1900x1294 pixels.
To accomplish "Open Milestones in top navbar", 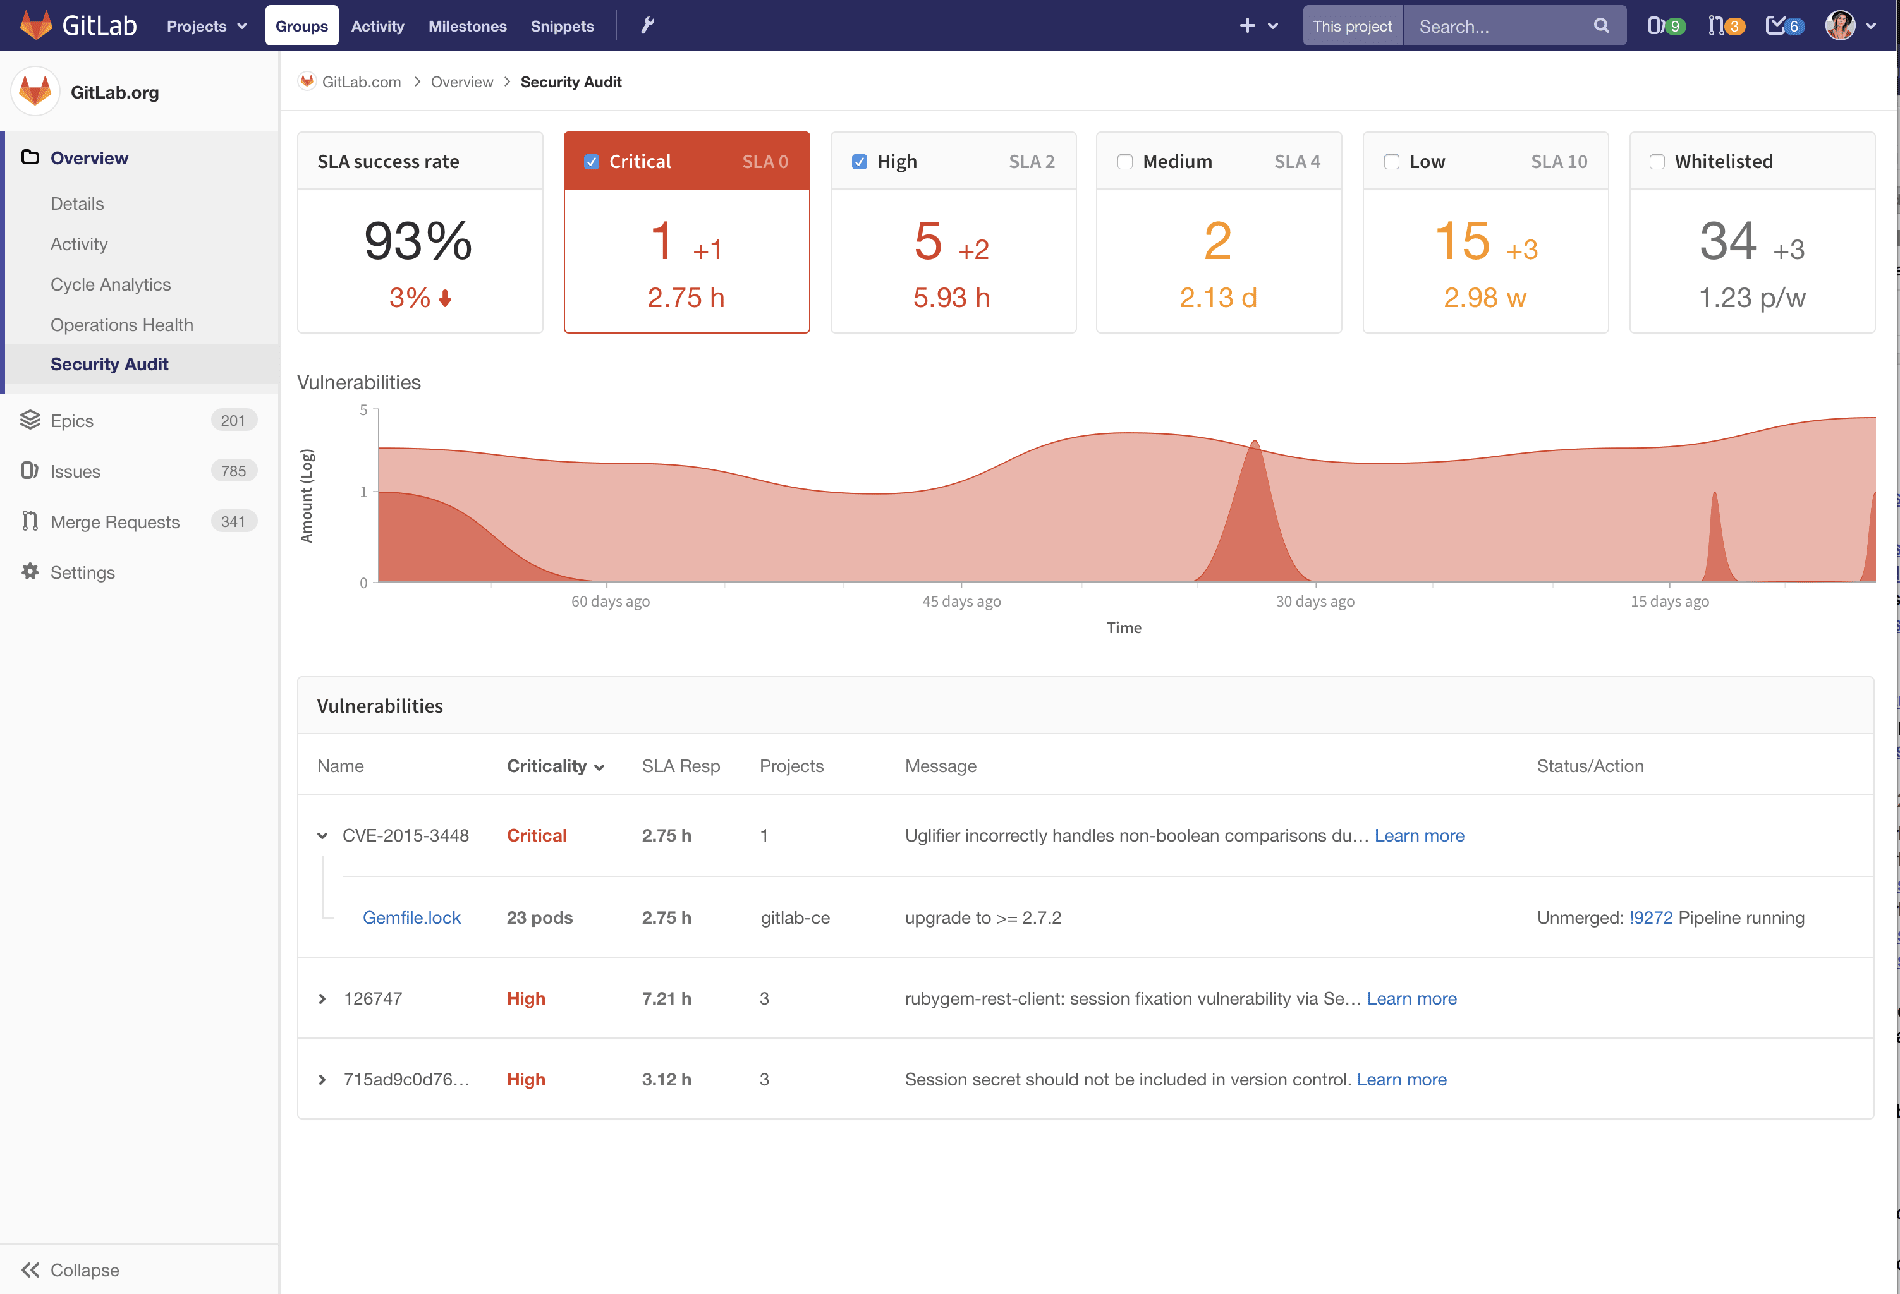I will [x=467, y=26].
